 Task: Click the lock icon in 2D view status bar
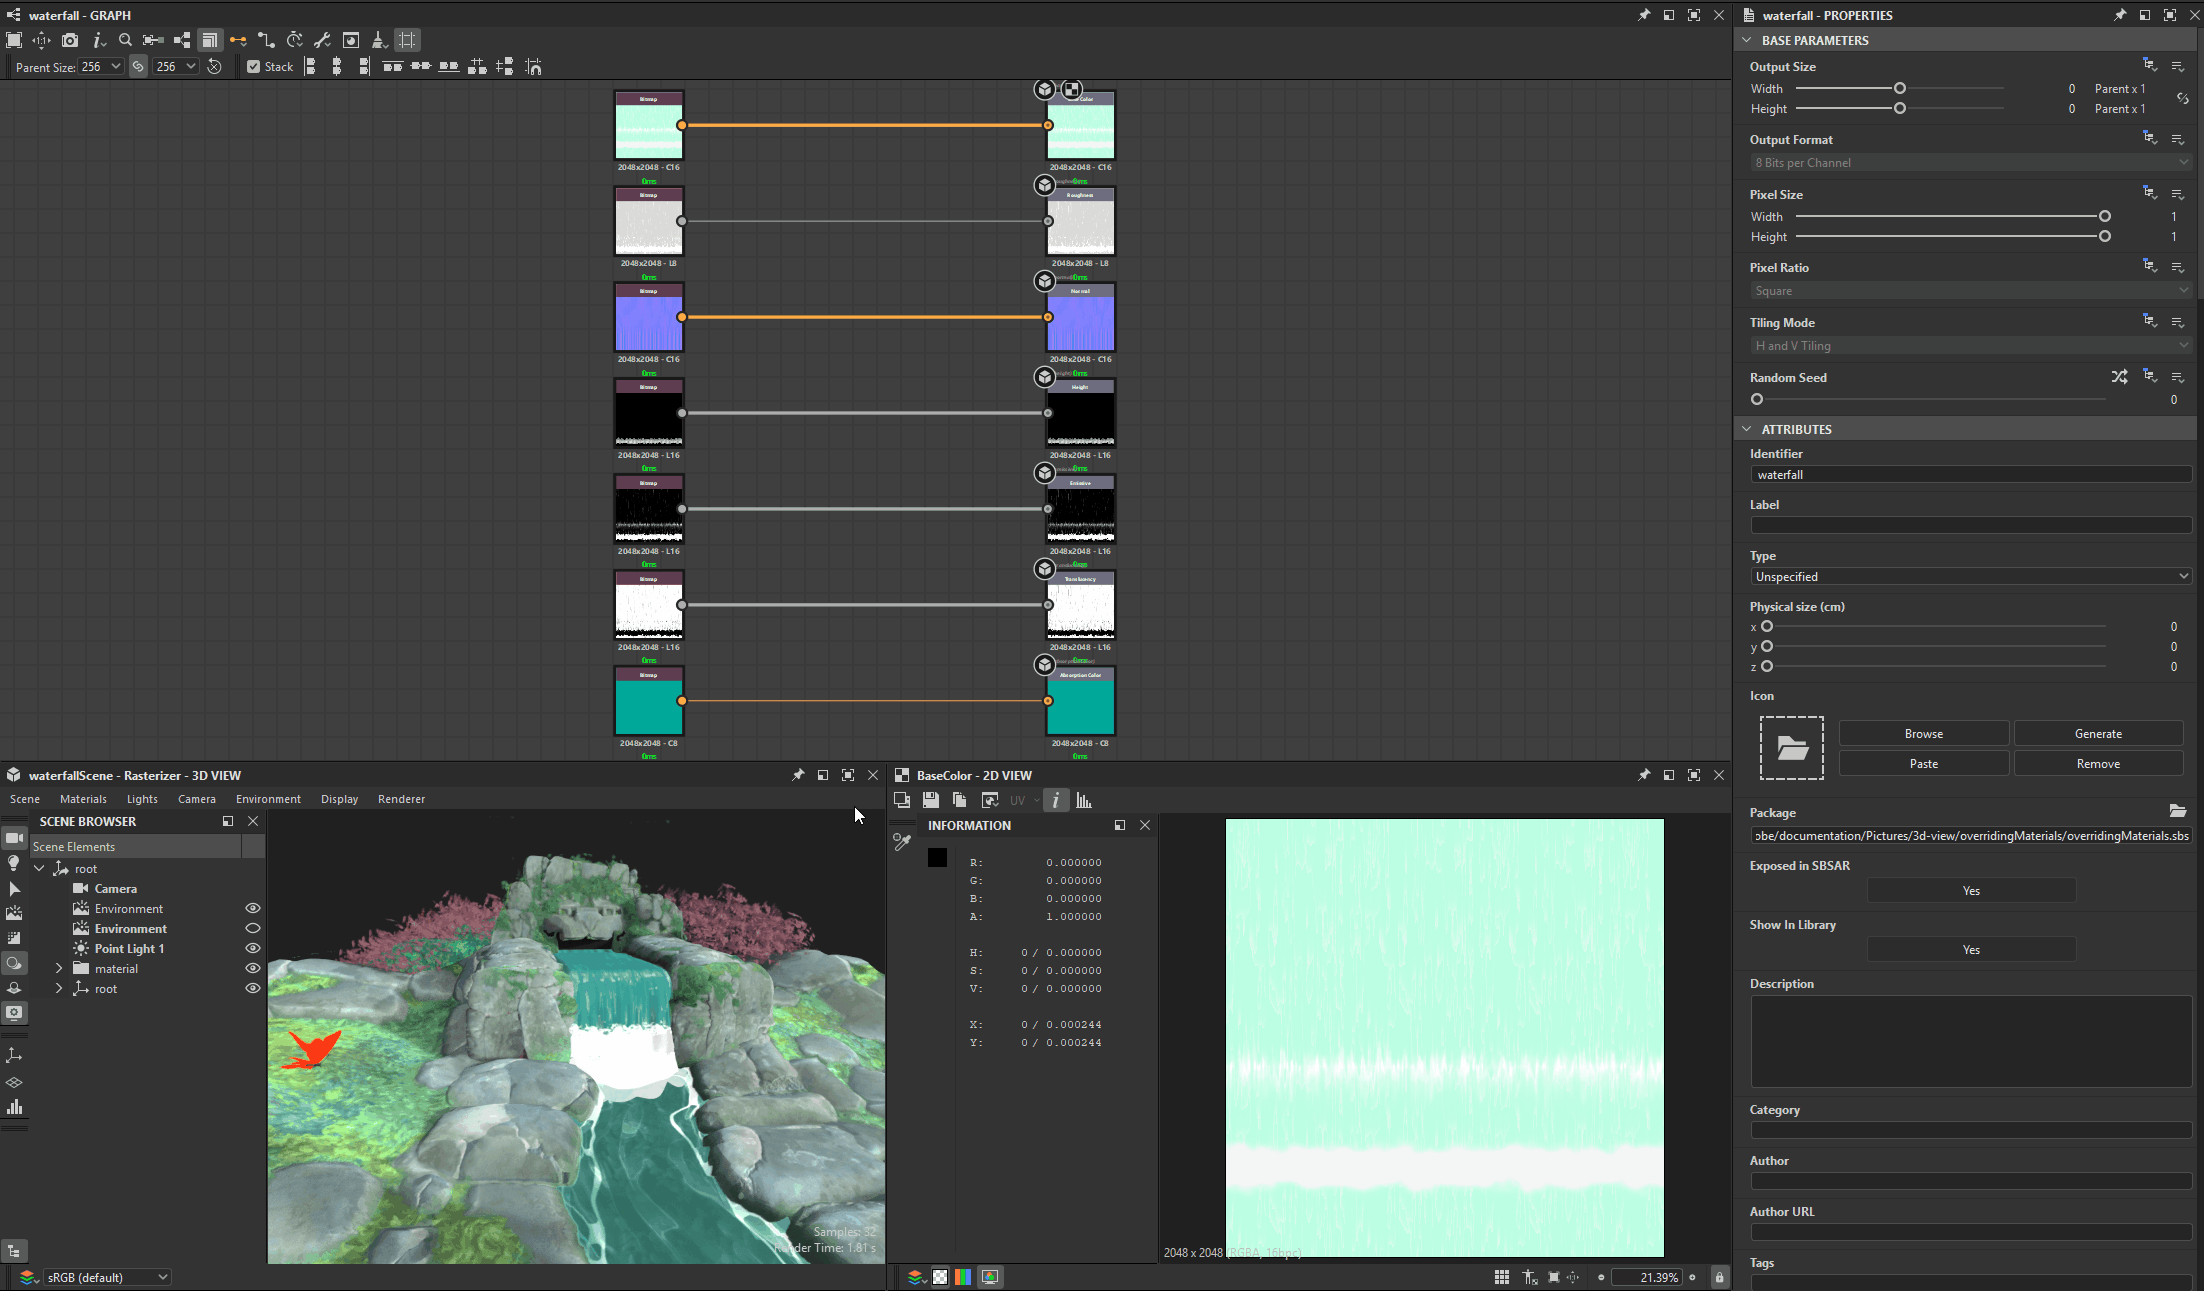point(1719,1277)
